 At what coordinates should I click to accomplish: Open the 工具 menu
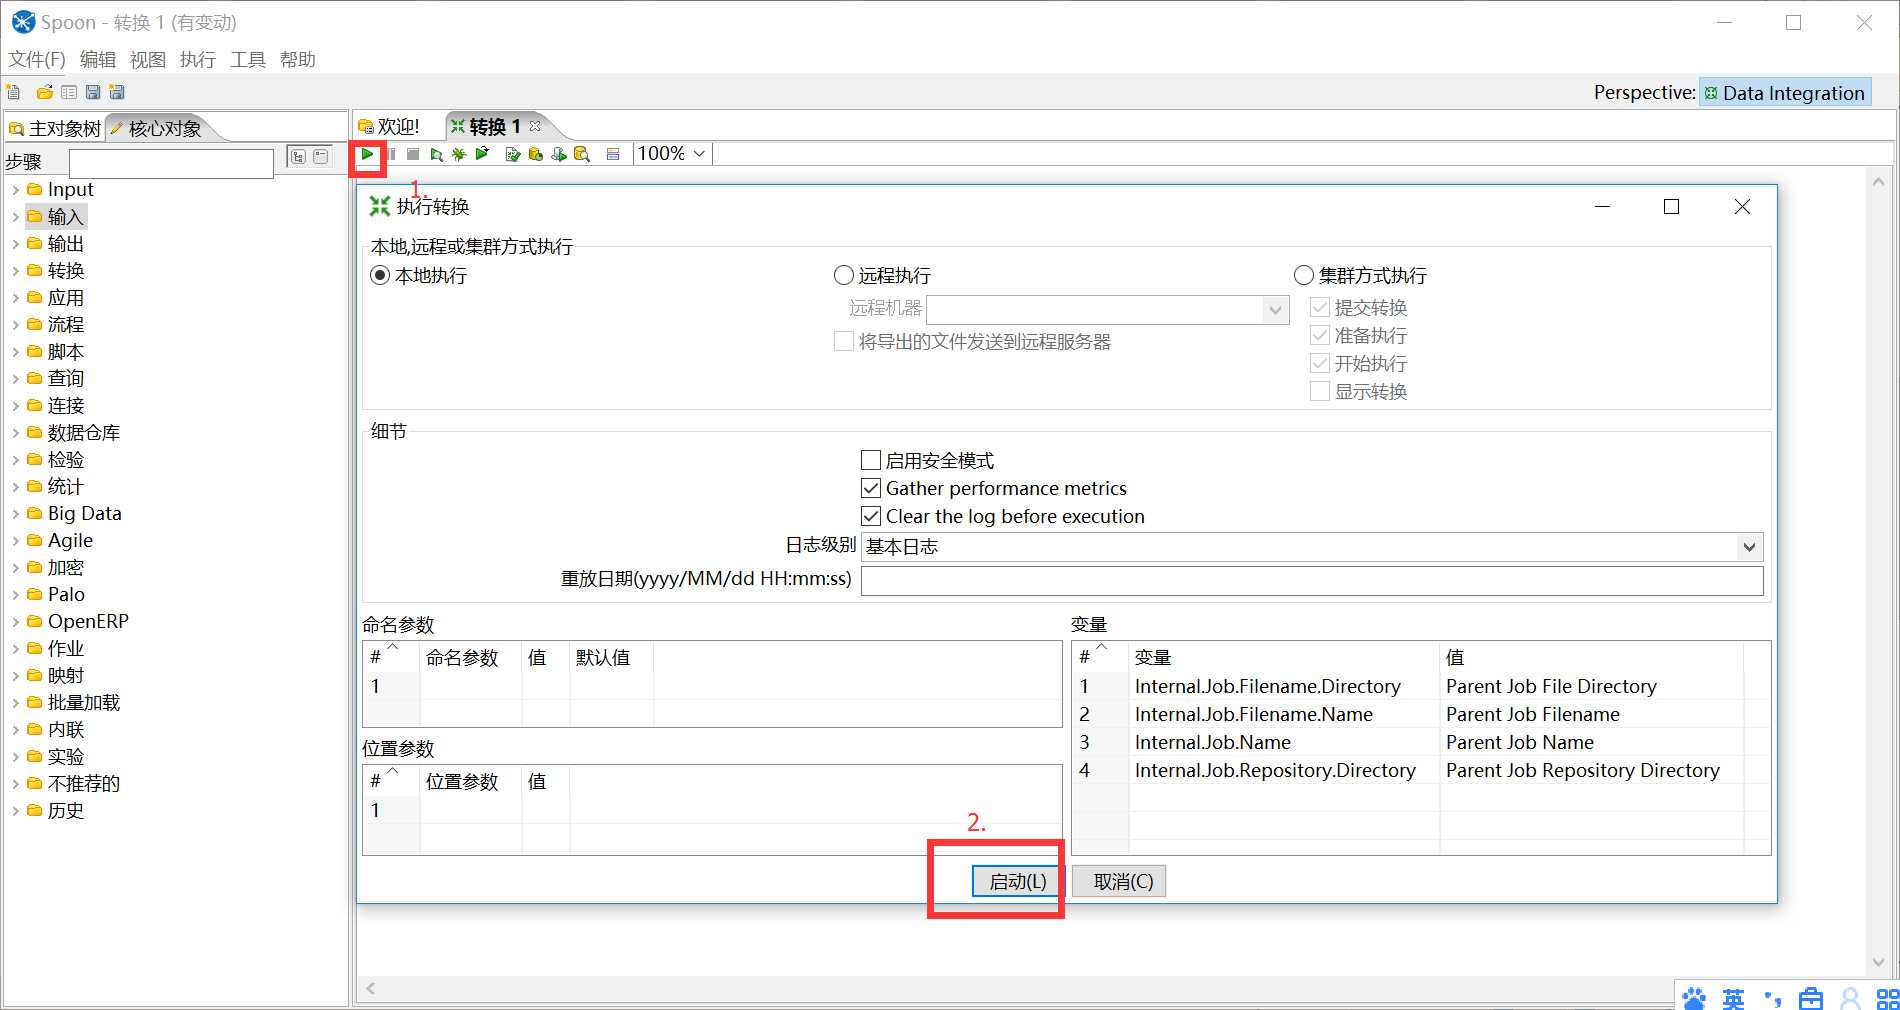248,60
